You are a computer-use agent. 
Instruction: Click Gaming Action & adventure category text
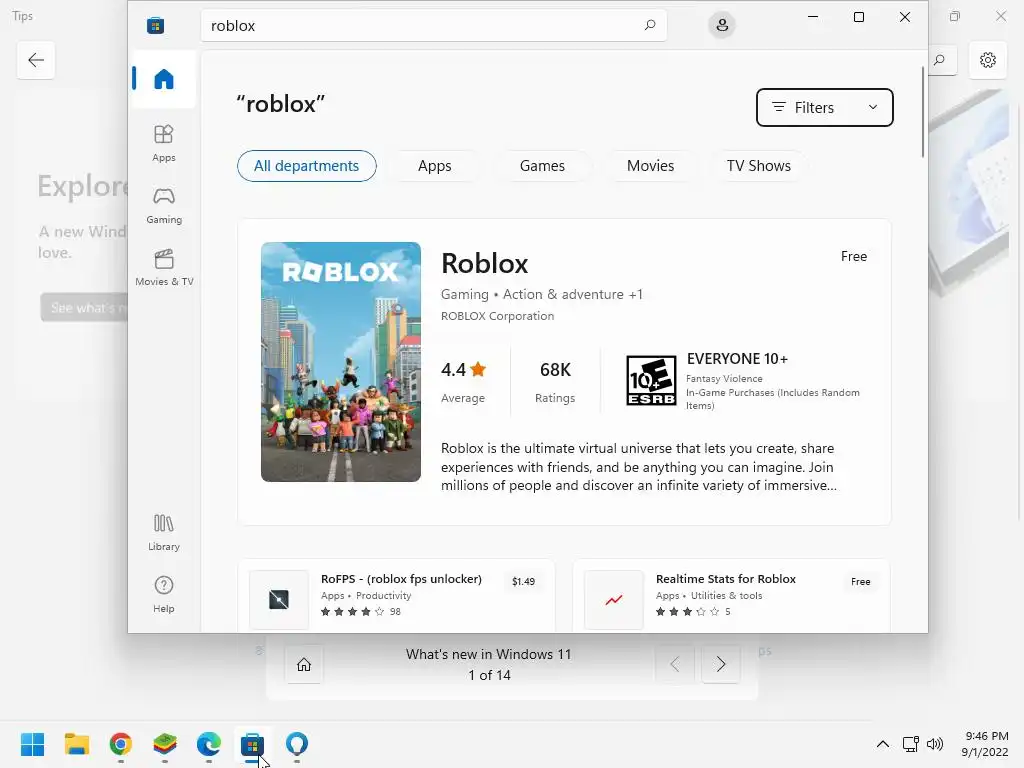point(541,295)
